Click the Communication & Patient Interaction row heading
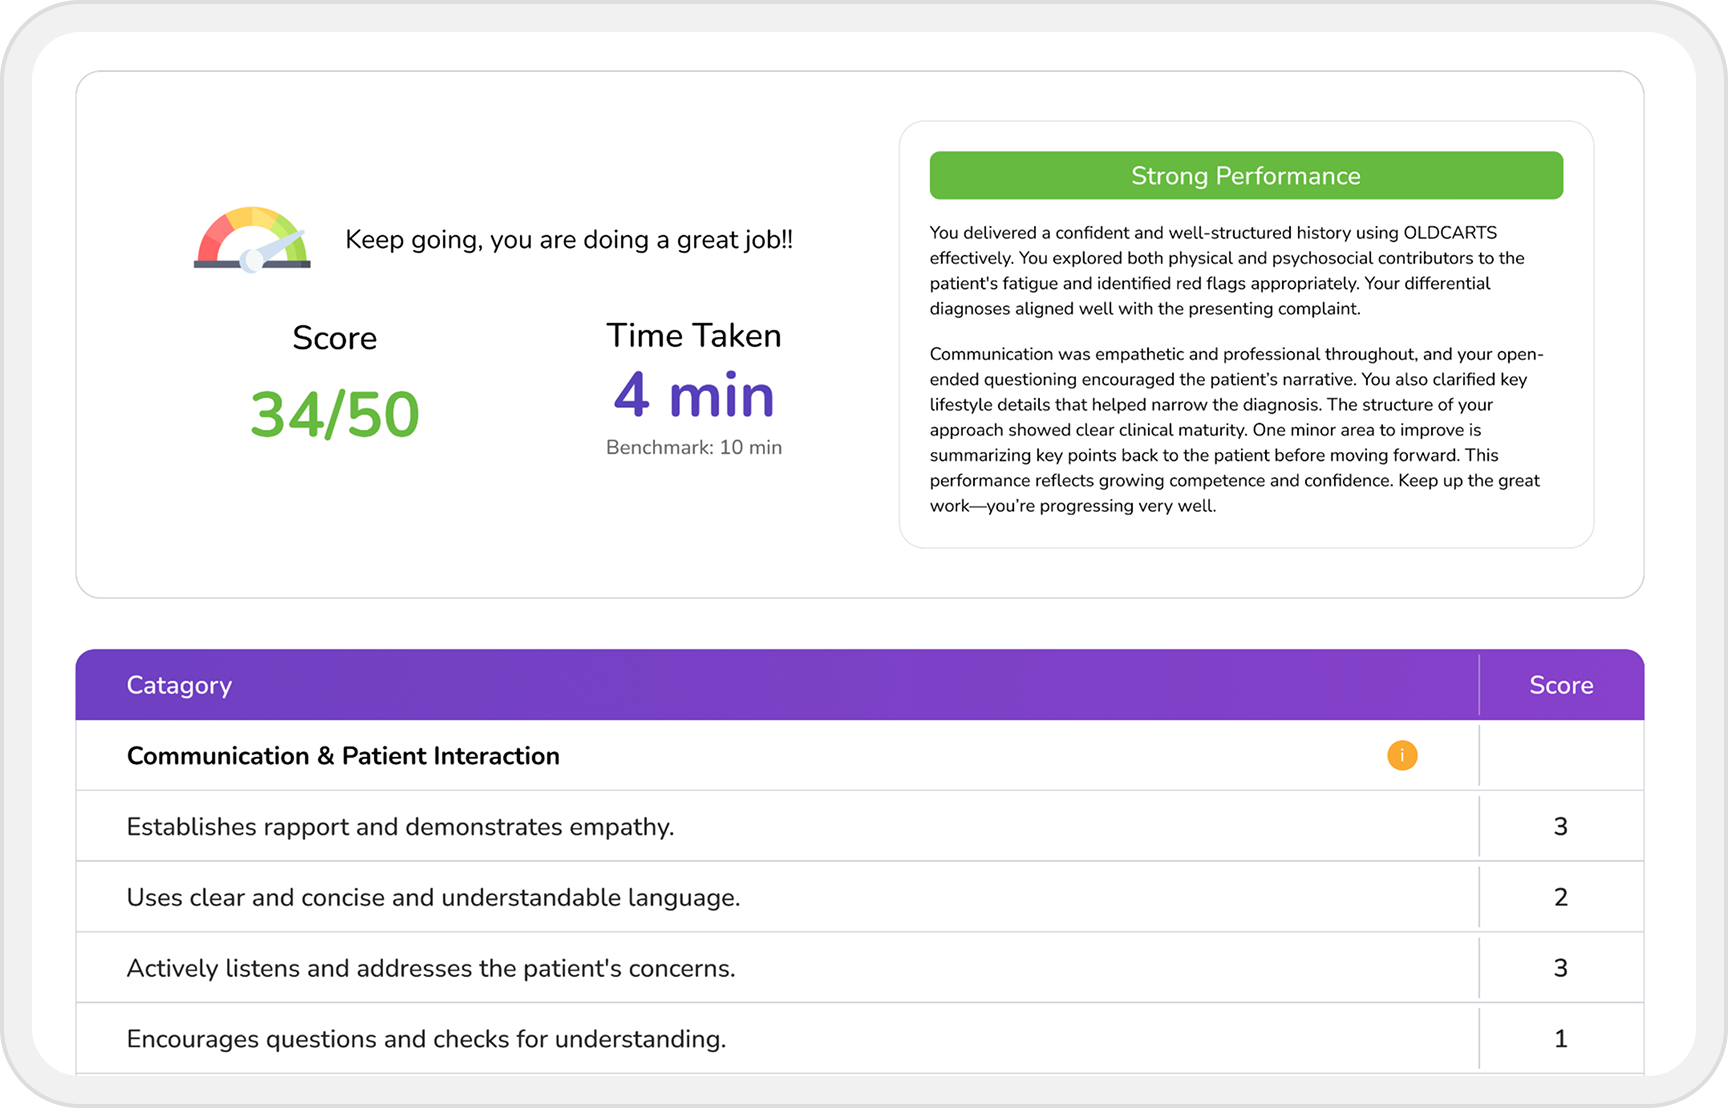 343,756
